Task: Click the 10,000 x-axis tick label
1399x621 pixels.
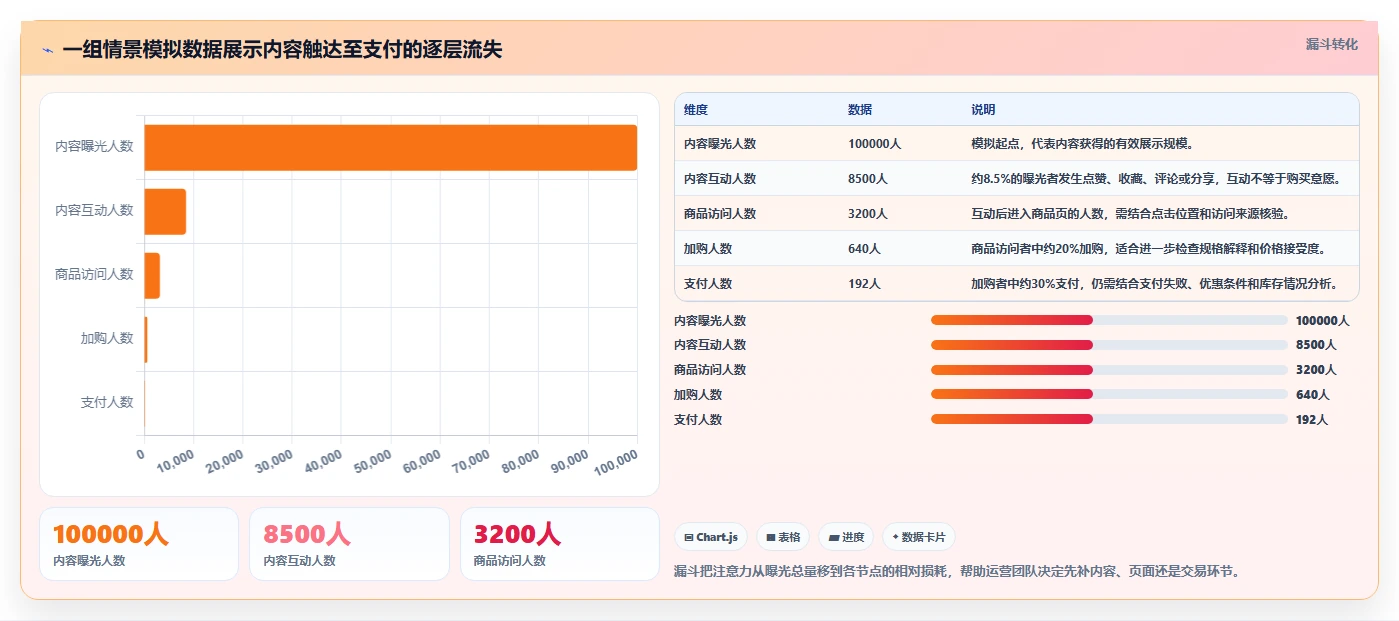Action: pos(175,461)
